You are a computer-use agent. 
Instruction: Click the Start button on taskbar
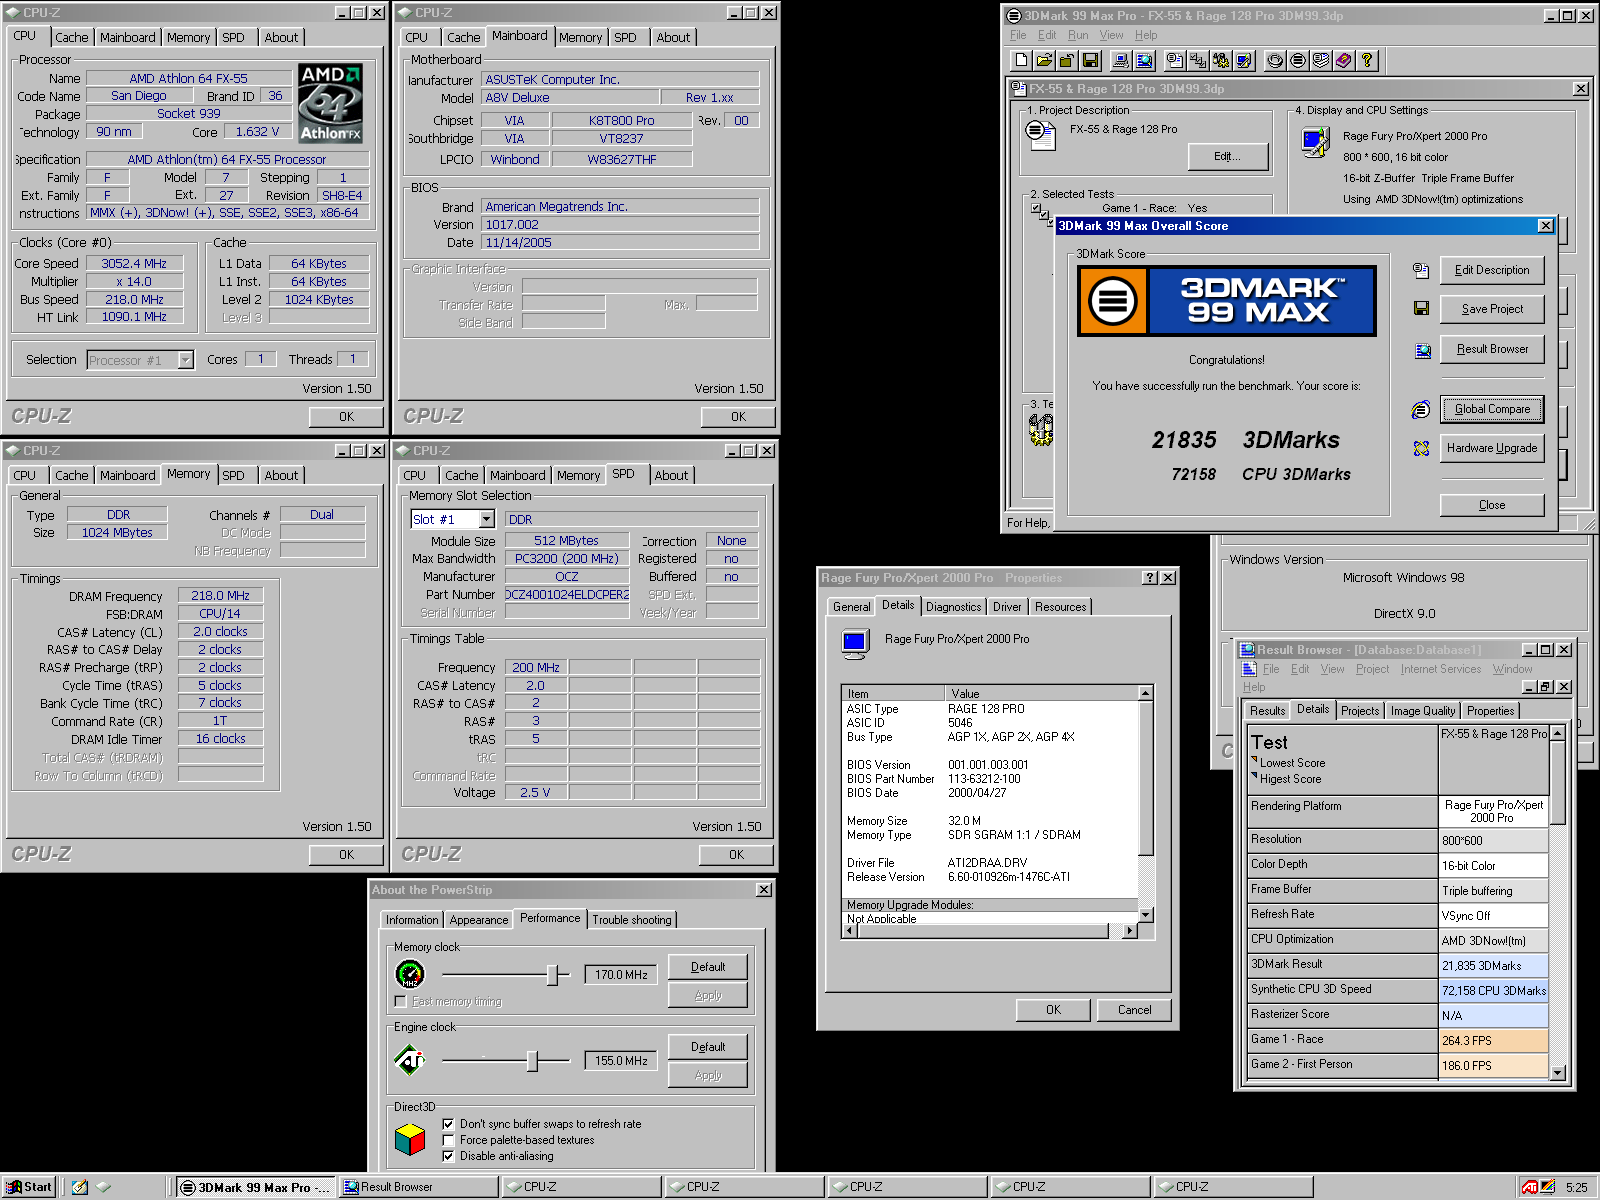click(x=29, y=1187)
